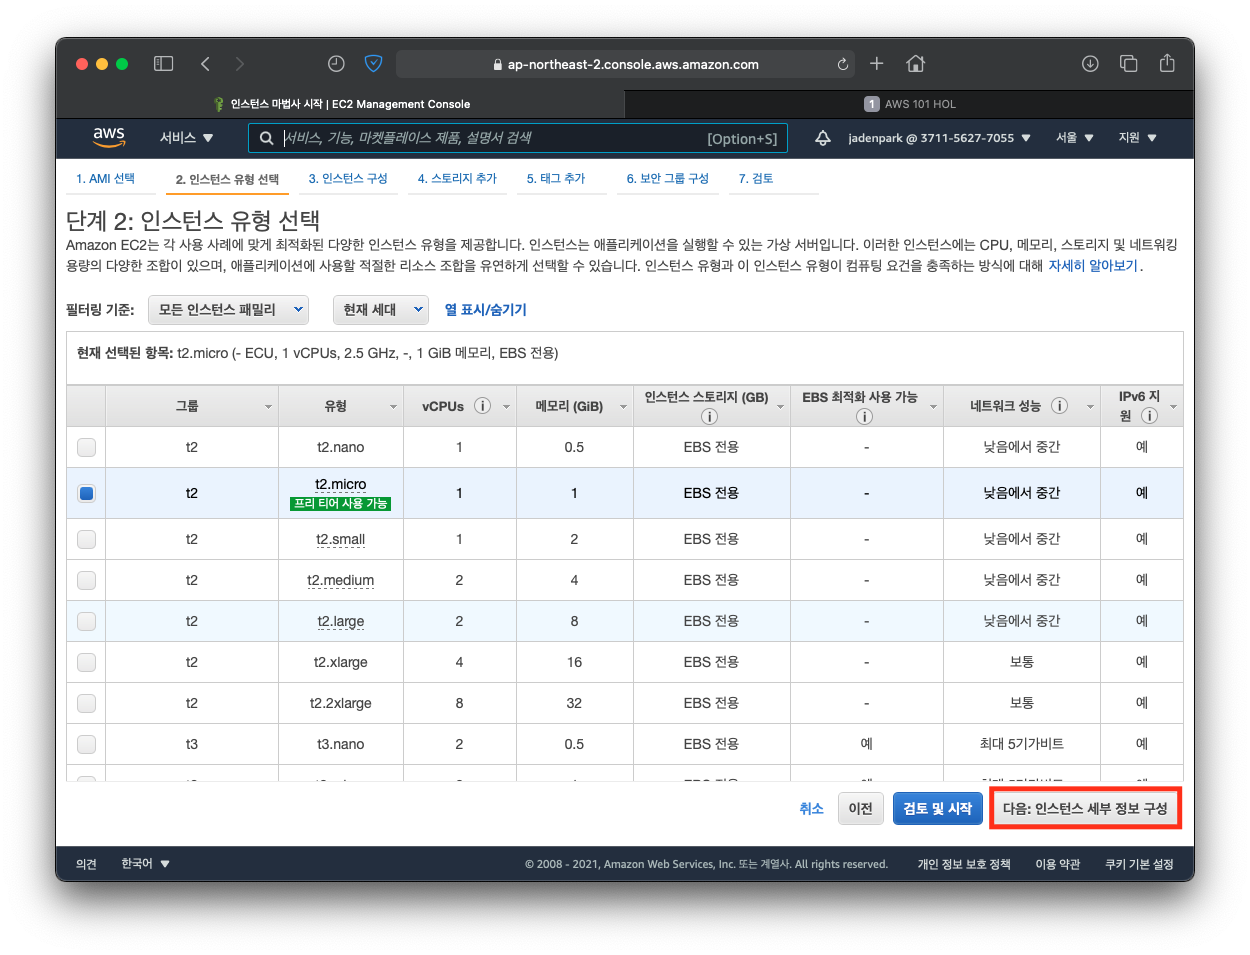Go to step 1. AMI 선택 tab
The height and width of the screenshot is (955, 1250).
coord(105,178)
